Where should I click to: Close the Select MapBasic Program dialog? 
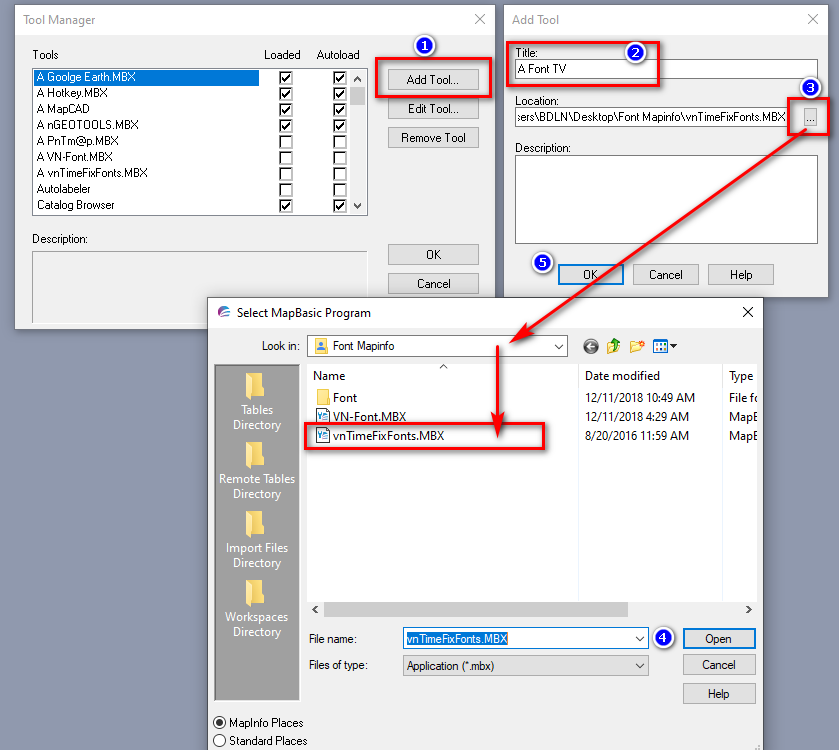(x=748, y=312)
